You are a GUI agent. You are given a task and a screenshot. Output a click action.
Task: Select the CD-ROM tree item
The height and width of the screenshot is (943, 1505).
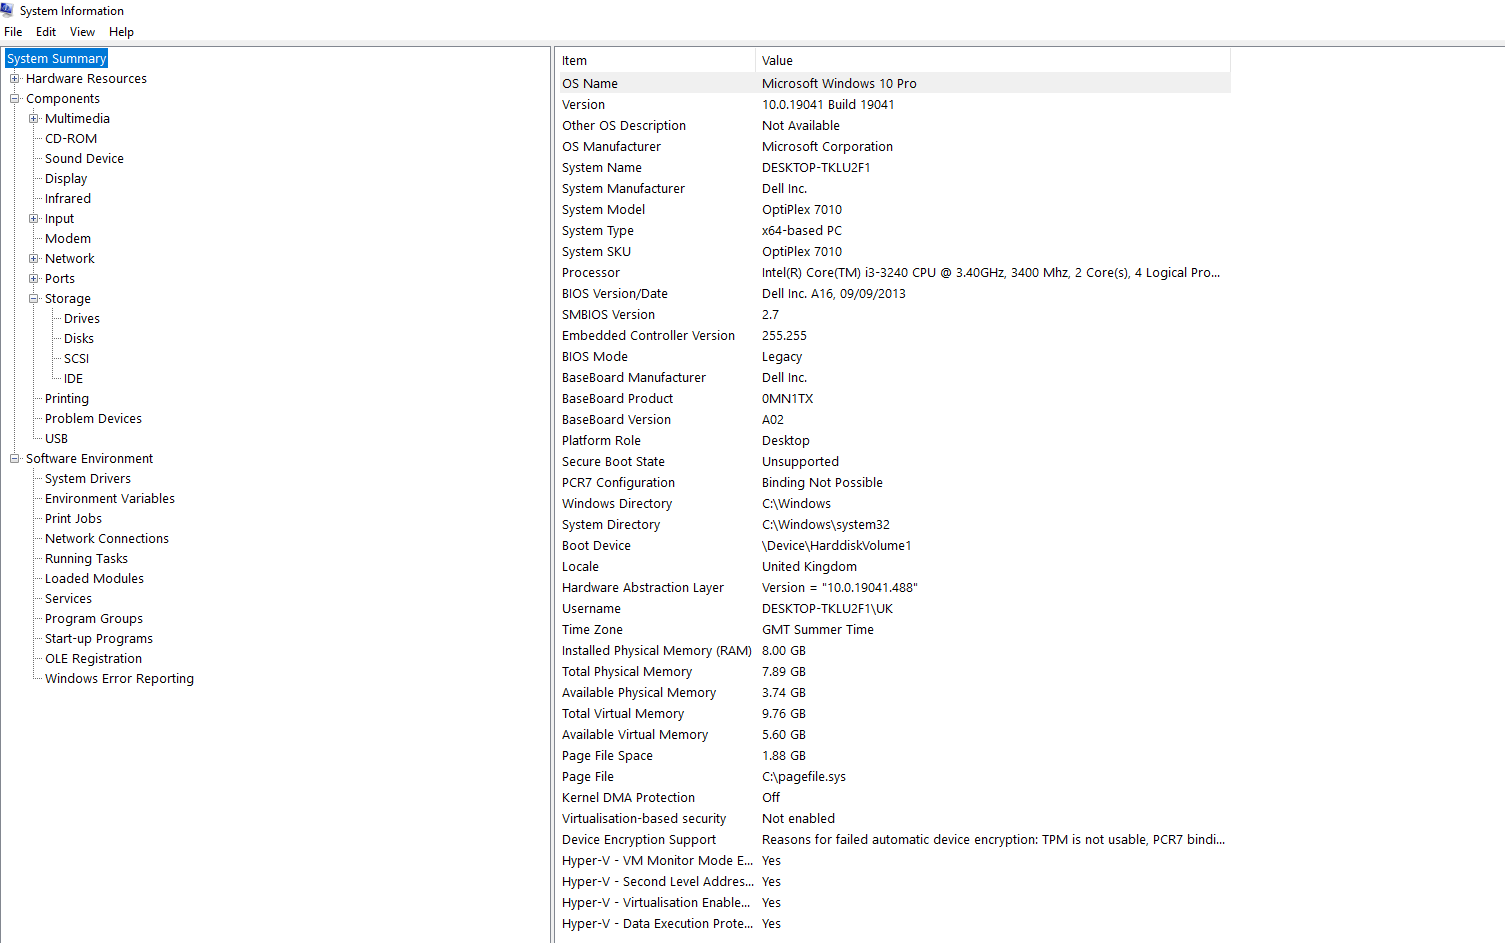71,139
